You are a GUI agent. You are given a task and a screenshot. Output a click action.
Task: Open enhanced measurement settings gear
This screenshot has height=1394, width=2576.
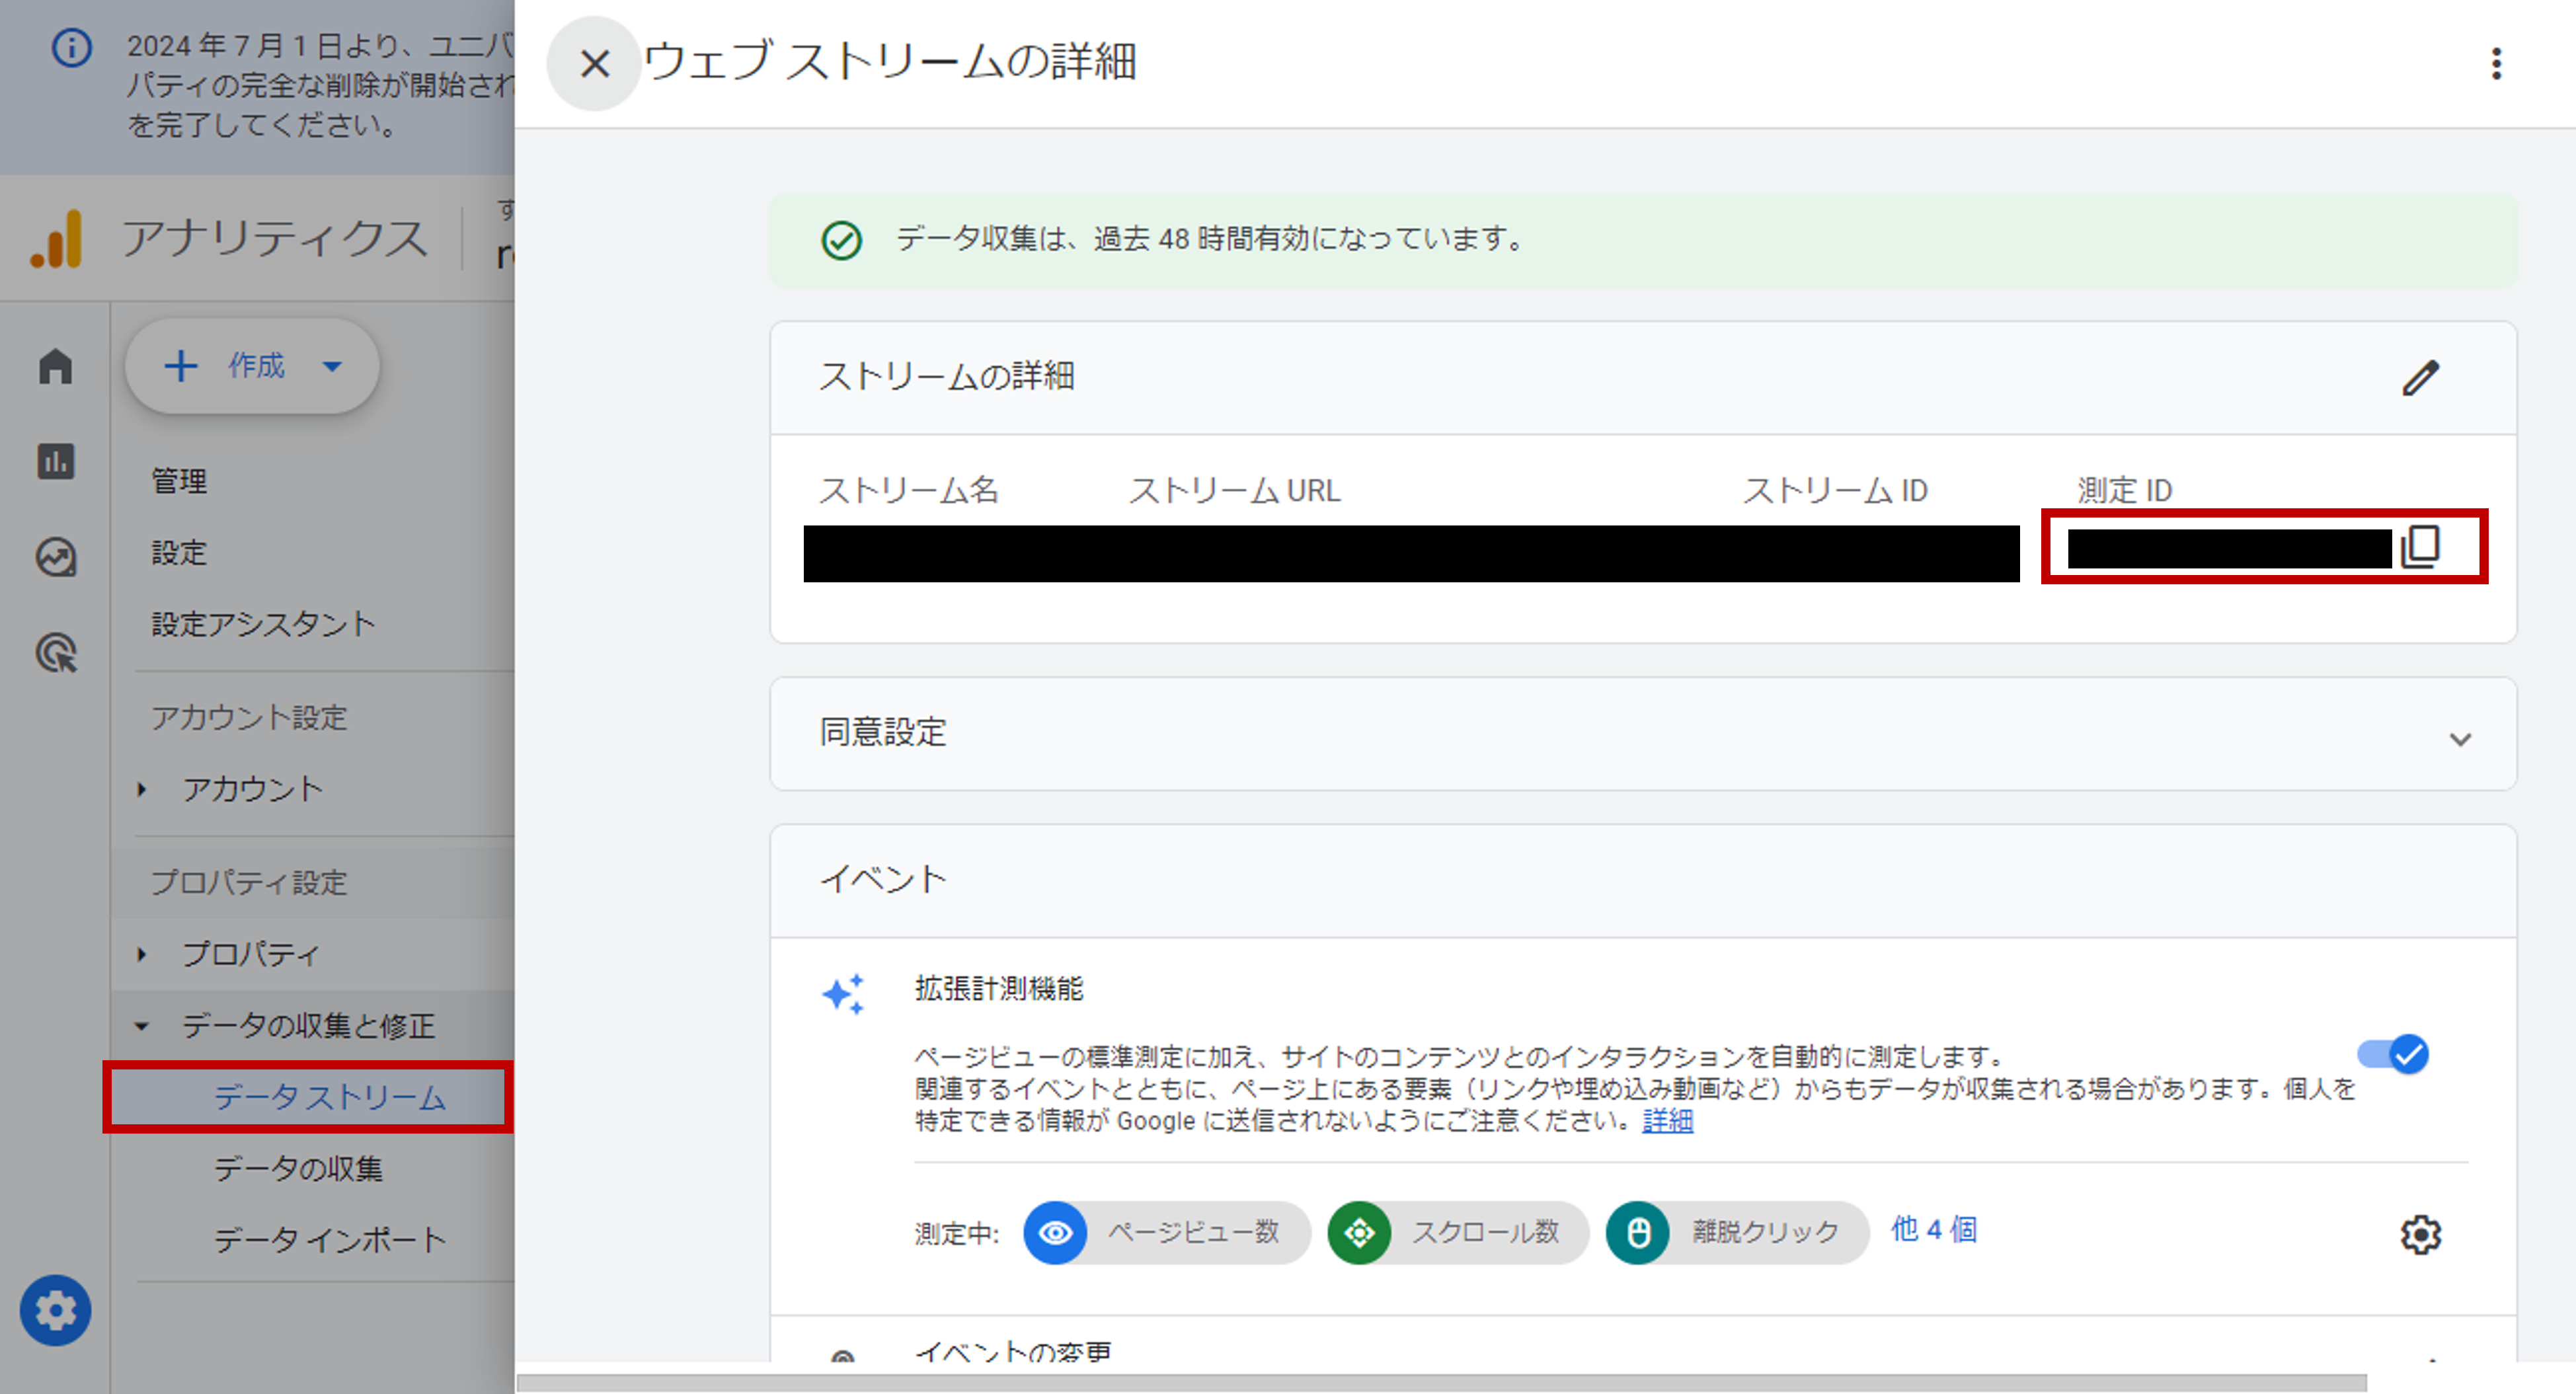coord(2420,1234)
